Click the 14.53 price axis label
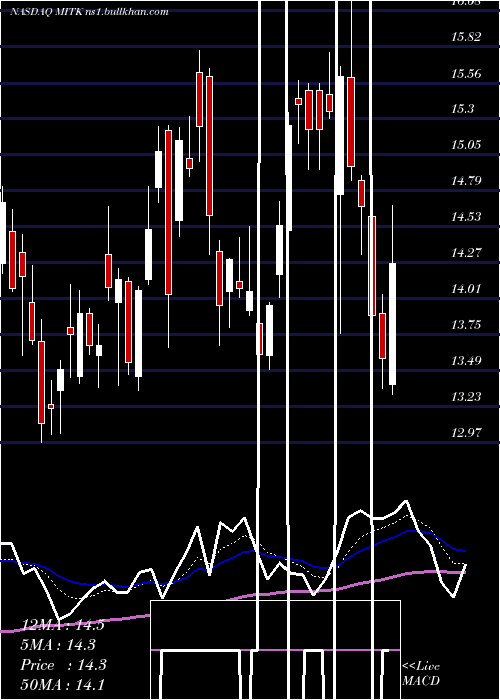Screen dimensions: 500x700 [466, 217]
